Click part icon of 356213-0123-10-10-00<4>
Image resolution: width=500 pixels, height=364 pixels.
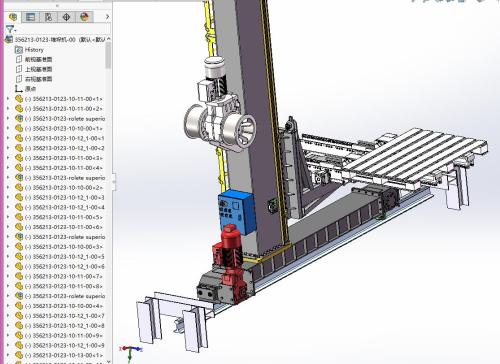[x=19, y=306]
